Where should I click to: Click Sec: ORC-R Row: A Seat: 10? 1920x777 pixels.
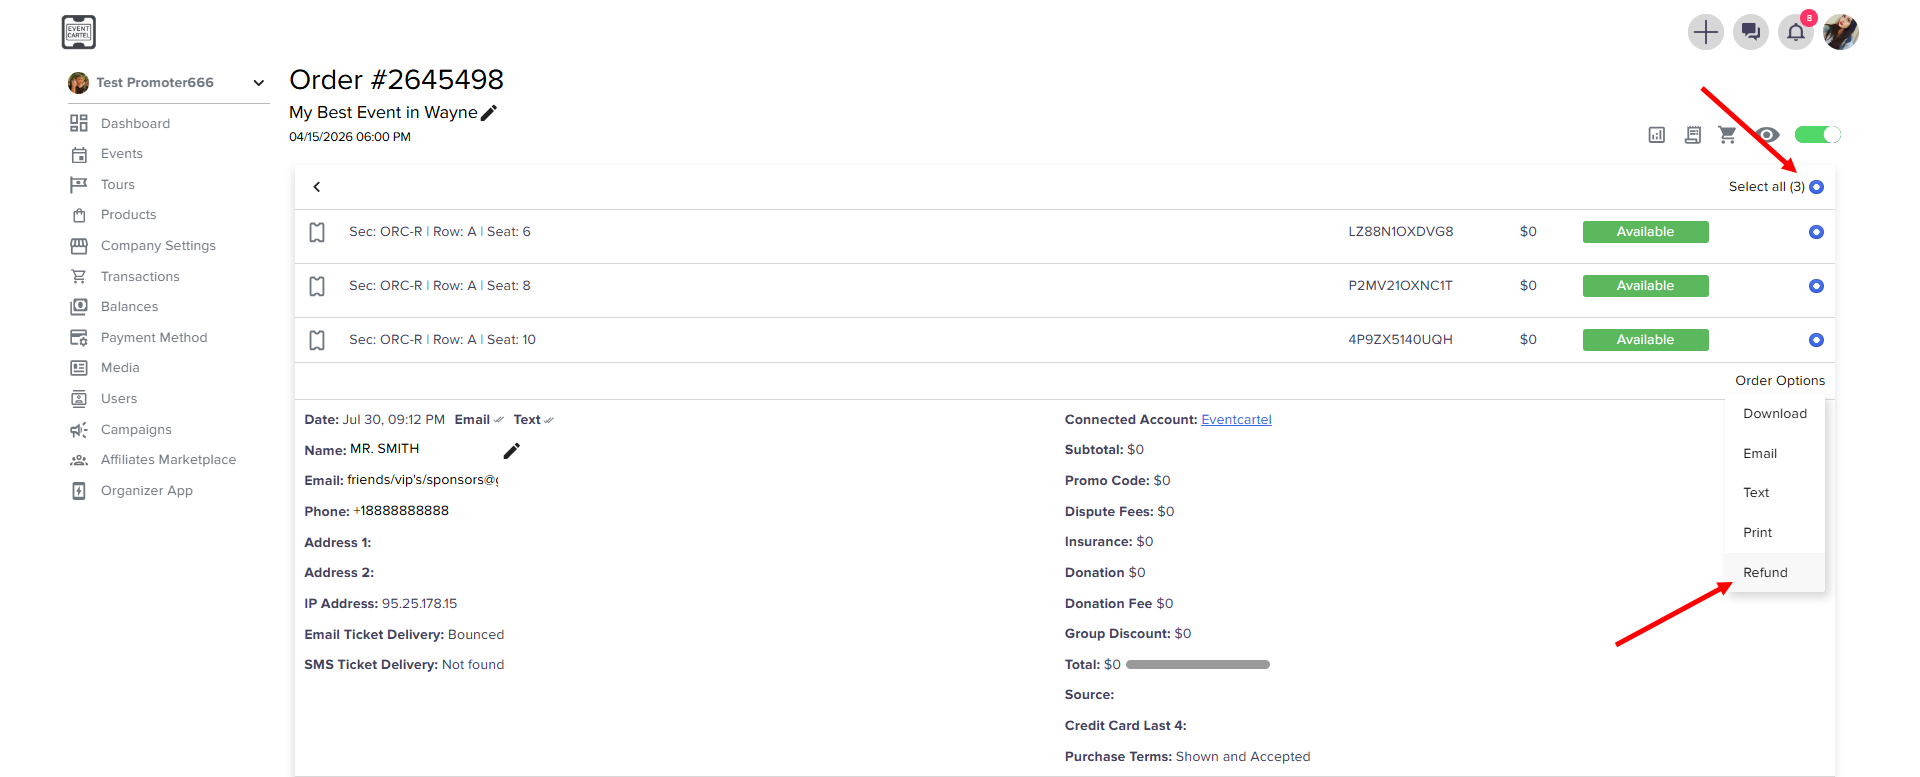point(442,340)
